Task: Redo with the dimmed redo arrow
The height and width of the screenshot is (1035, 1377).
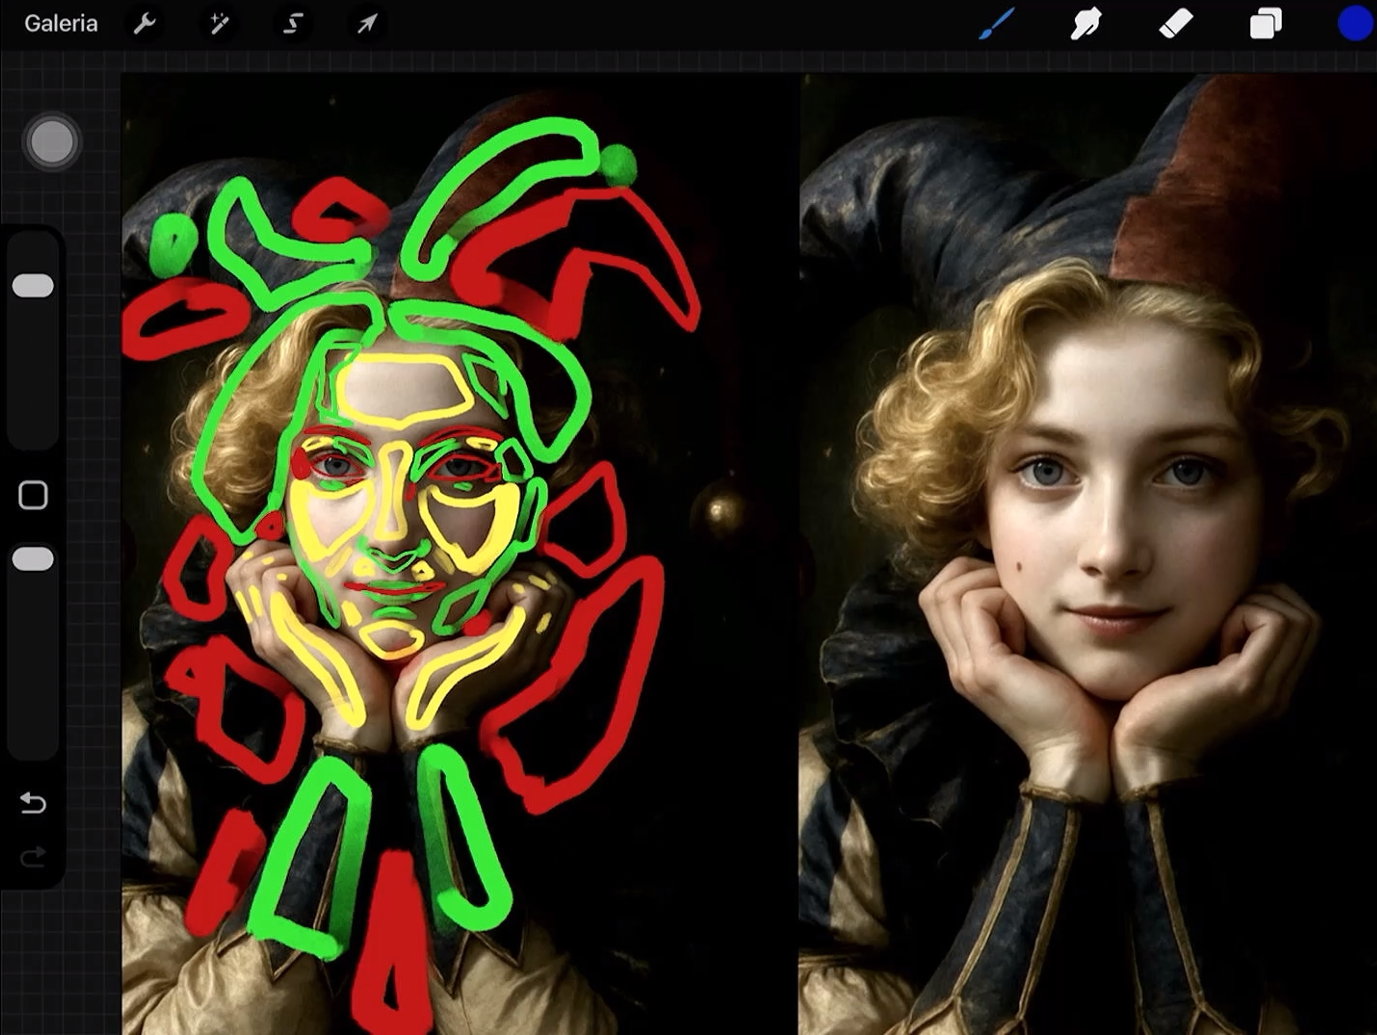Action: tap(33, 857)
